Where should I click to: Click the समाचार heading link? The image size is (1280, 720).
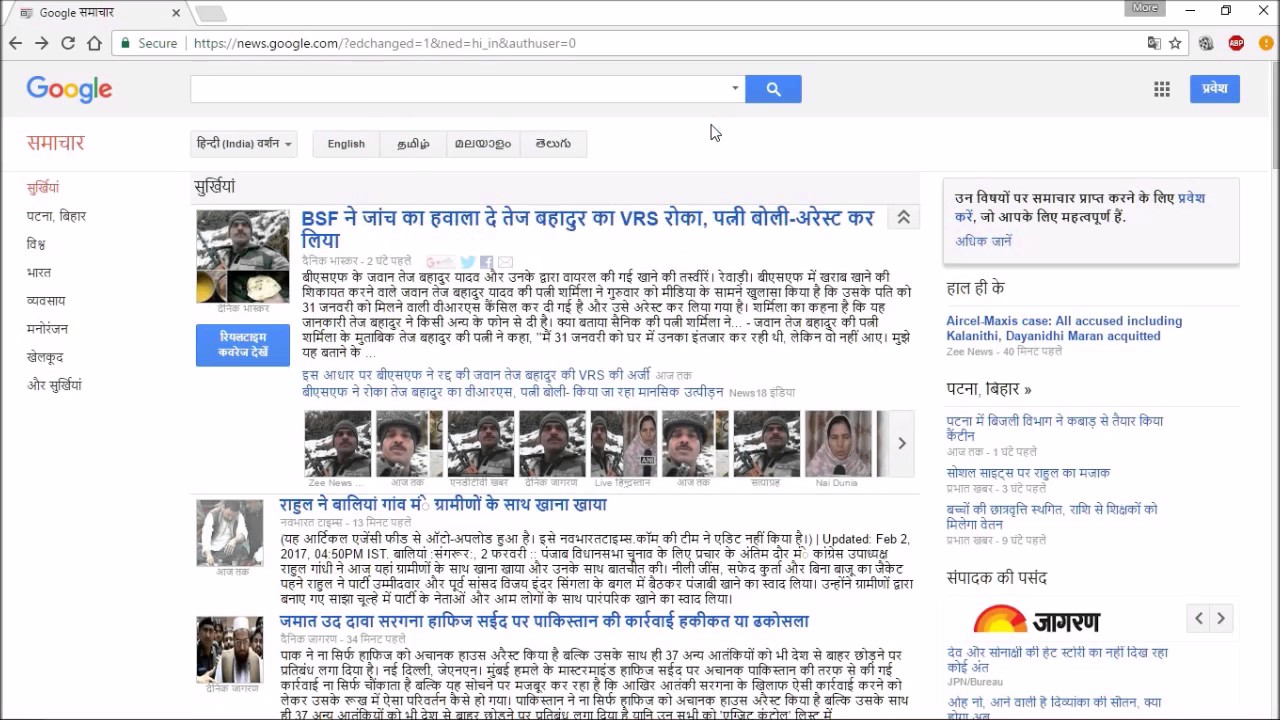tap(56, 143)
